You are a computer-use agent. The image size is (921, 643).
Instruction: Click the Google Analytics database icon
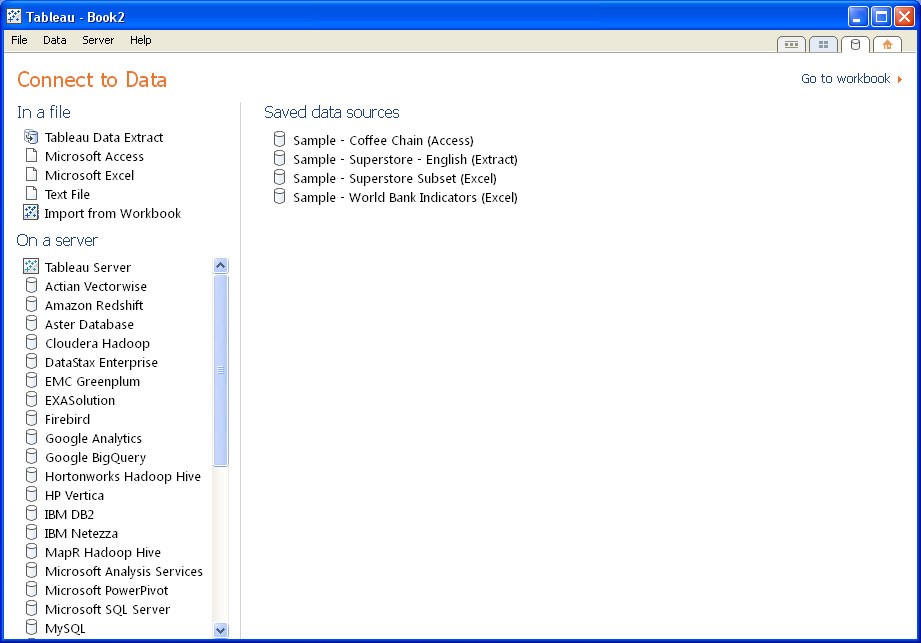(32, 437)
